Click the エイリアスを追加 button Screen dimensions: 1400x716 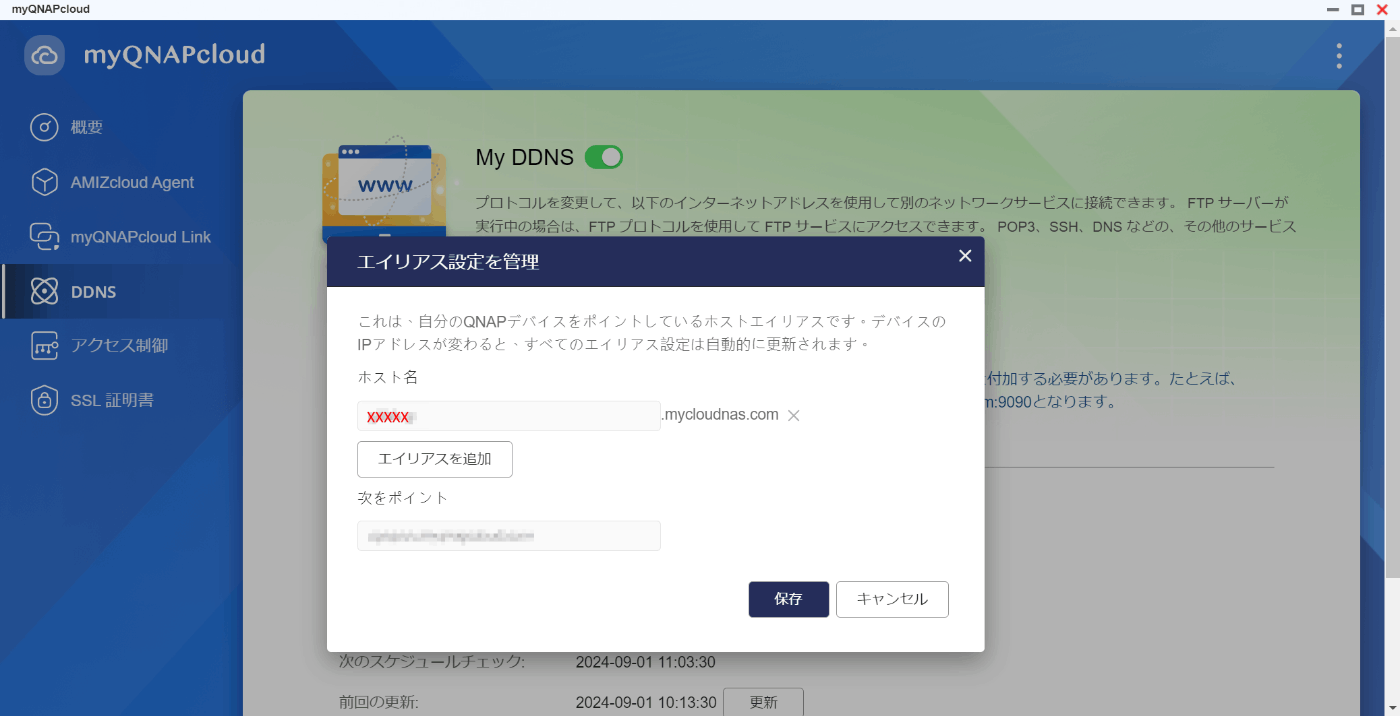pyautogui.click(x=435, y=459)
